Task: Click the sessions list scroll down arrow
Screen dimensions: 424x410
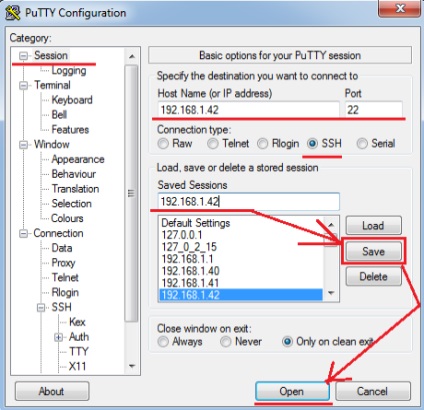Action: click(x=331, y=293)
